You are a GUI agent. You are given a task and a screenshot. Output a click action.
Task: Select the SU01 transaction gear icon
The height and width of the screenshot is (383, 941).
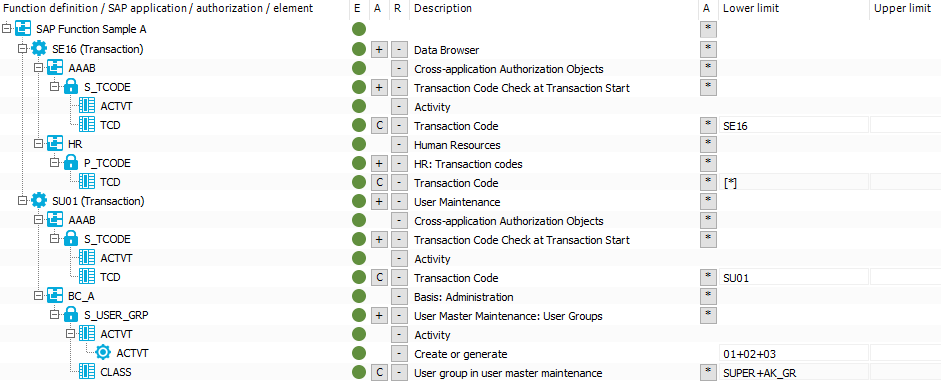(39, 201)
